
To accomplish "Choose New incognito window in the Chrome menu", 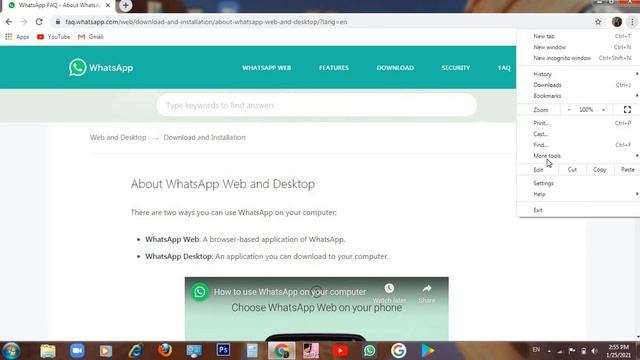I will coord(578,58).
